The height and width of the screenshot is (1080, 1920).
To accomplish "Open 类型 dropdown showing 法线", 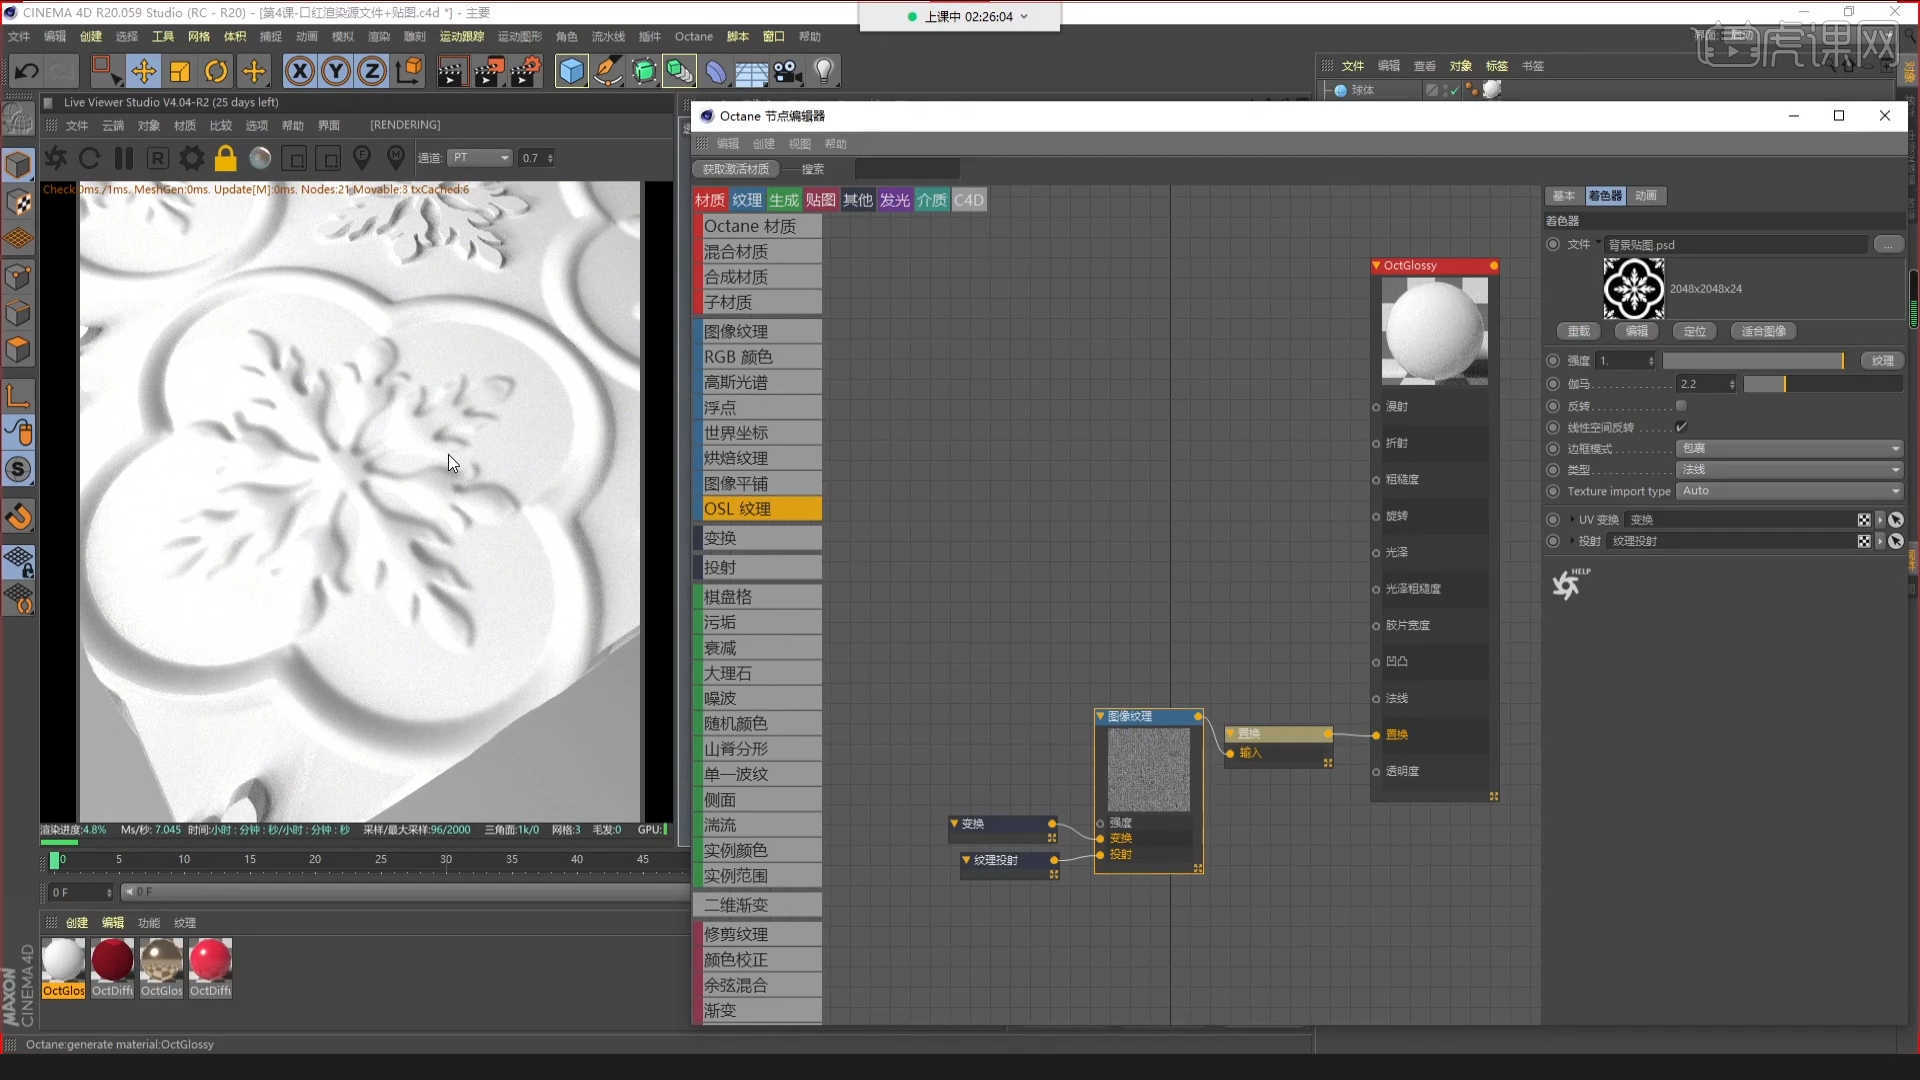I will click(1789, 470).
